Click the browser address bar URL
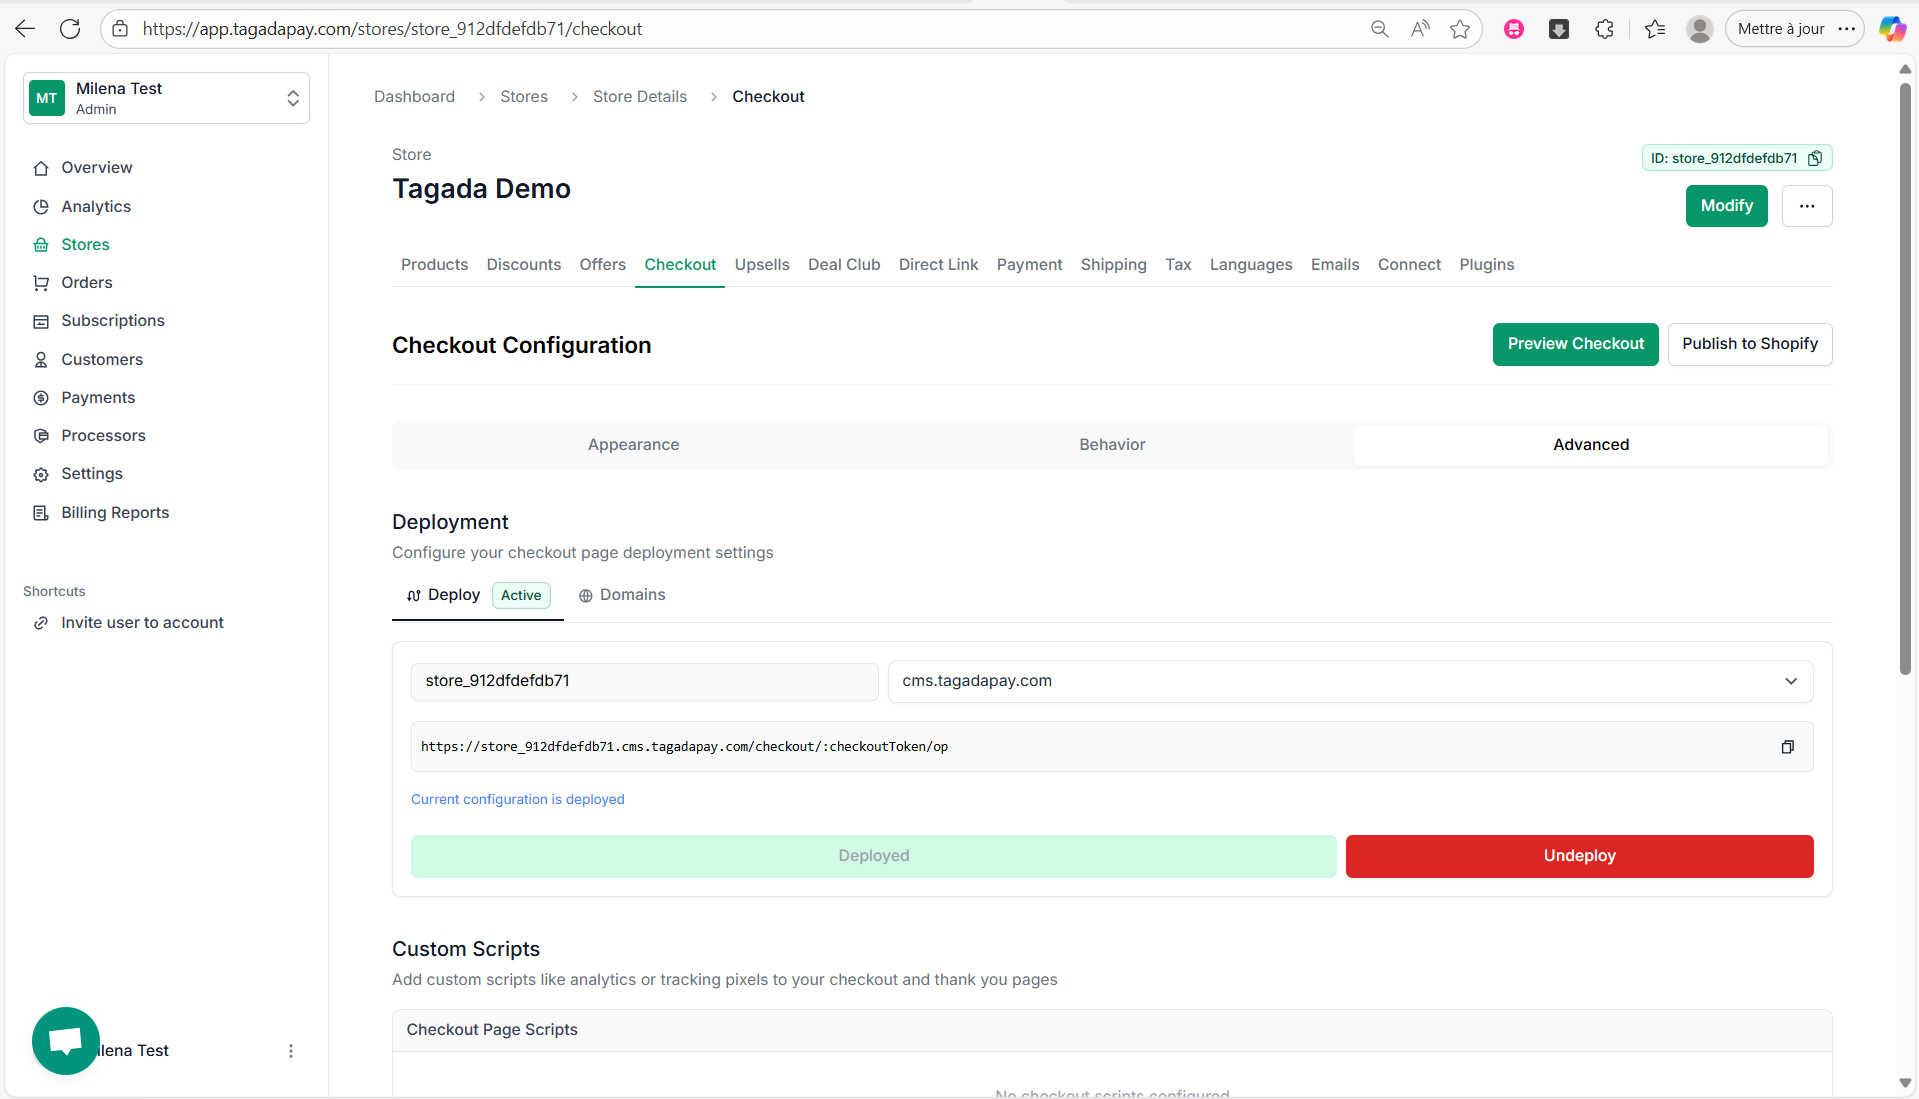The image size is (1919, 1099). tap(392, 29)
